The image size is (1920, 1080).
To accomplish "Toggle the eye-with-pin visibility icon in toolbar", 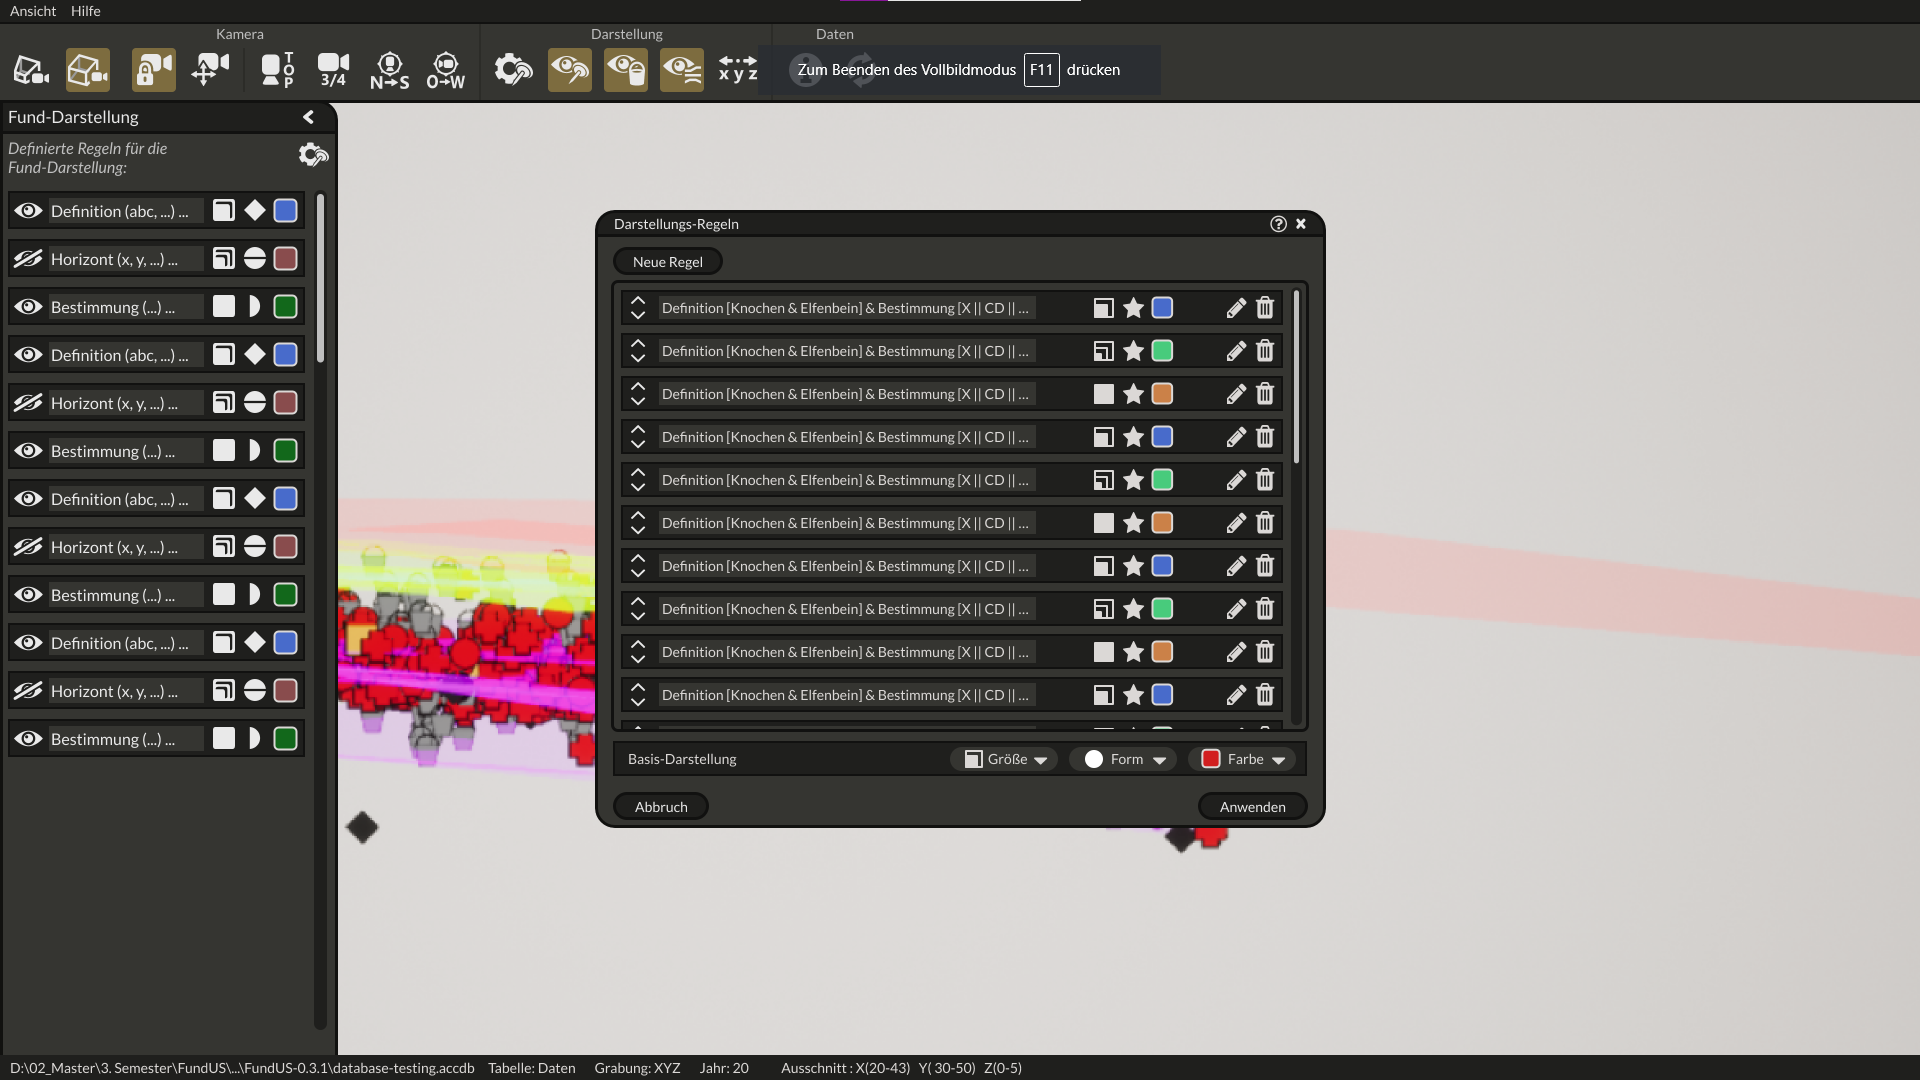I will tap(570, 70).
